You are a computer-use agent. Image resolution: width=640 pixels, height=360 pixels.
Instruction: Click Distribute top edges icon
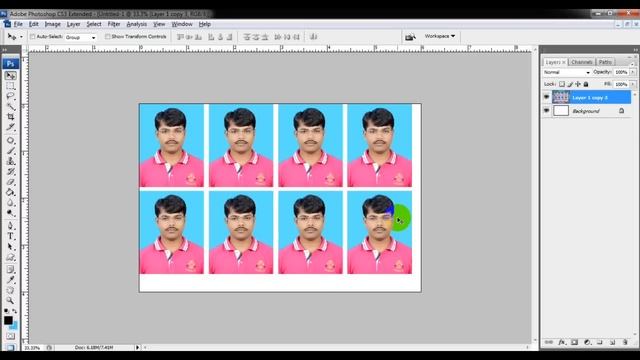(x=247, y=37)
